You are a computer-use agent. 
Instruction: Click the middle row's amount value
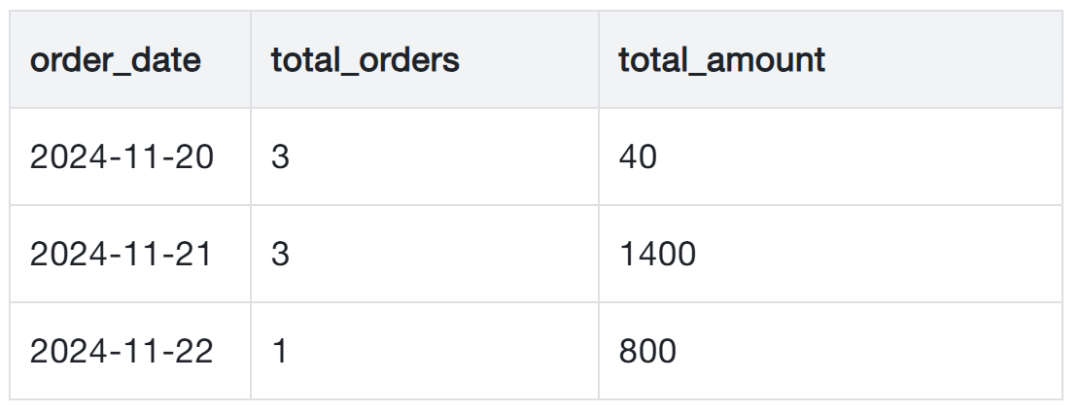(x=657, y=255)
